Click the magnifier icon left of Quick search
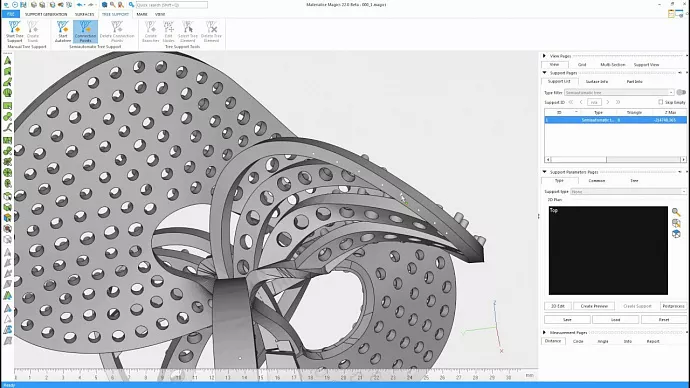This screenshot has height=388, width=690. pos(131,5)
